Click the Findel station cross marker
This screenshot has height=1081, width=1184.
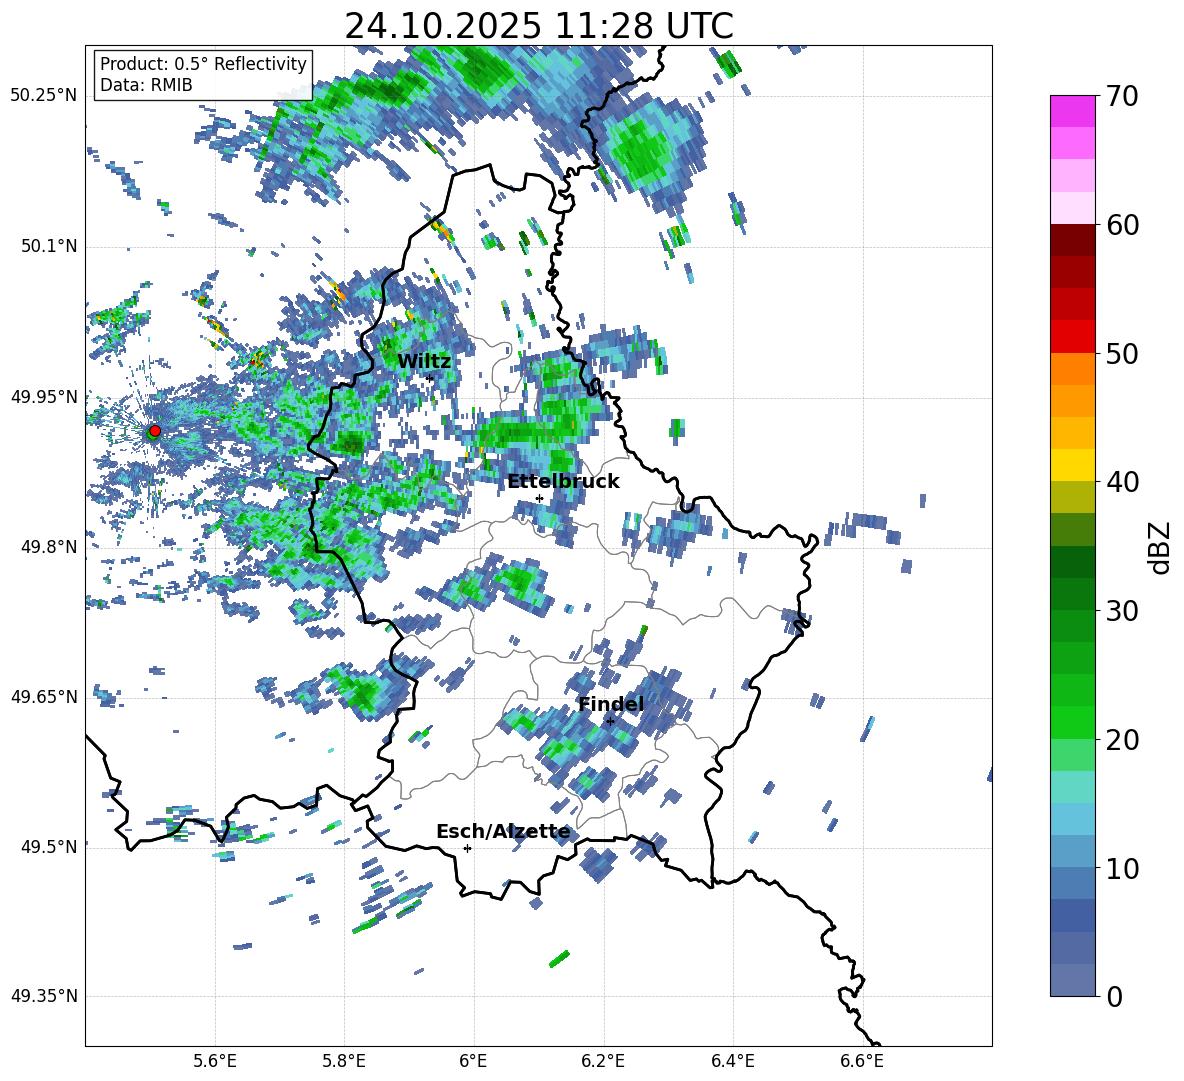click(610, 722)
